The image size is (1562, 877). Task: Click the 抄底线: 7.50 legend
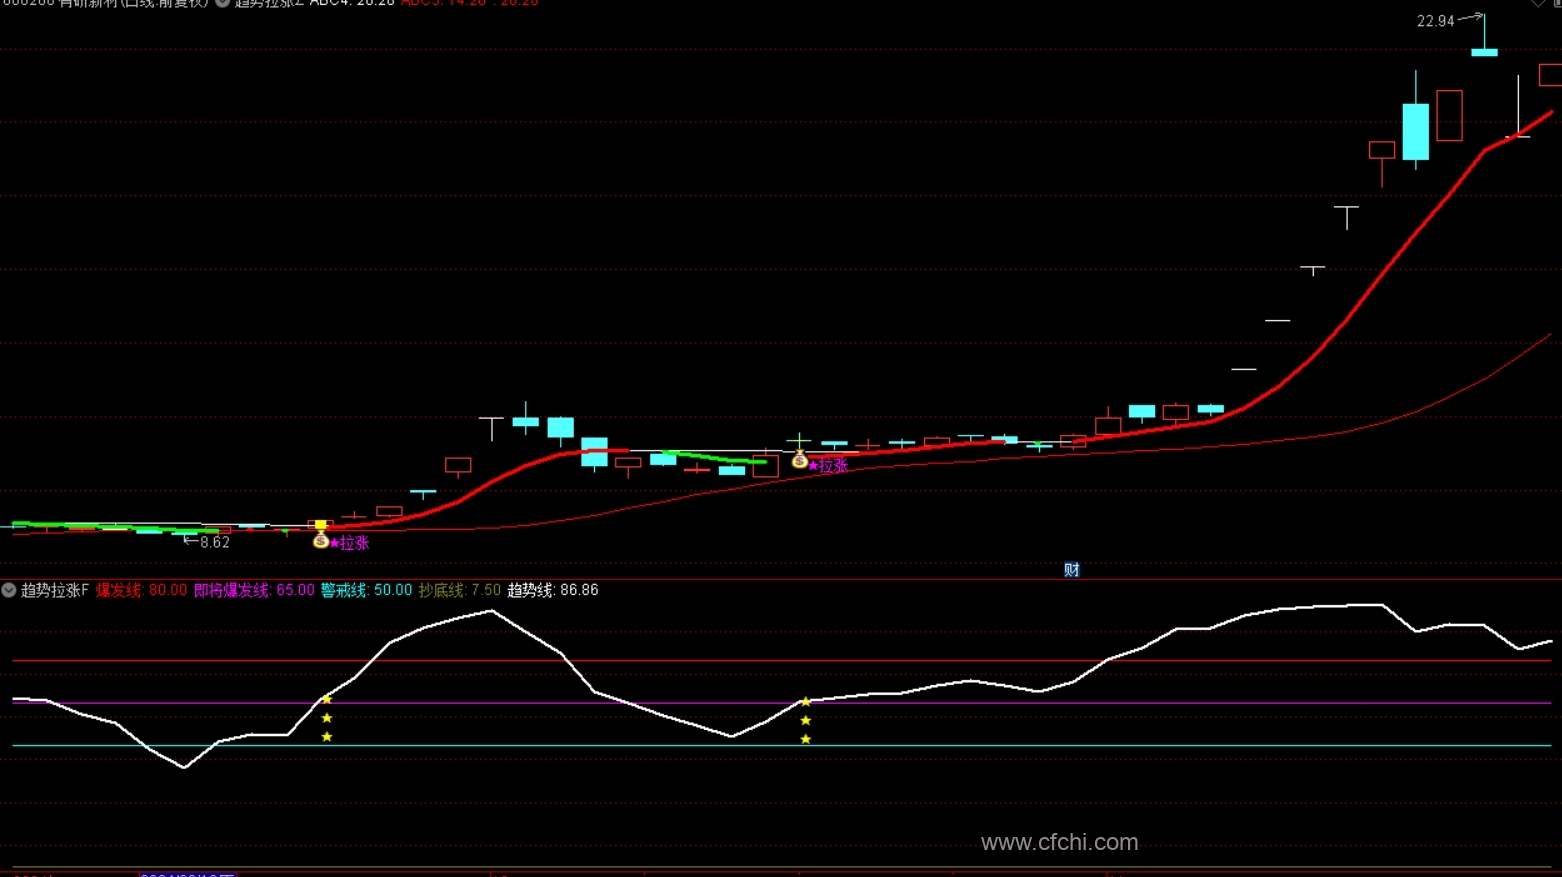click(460, 590)
